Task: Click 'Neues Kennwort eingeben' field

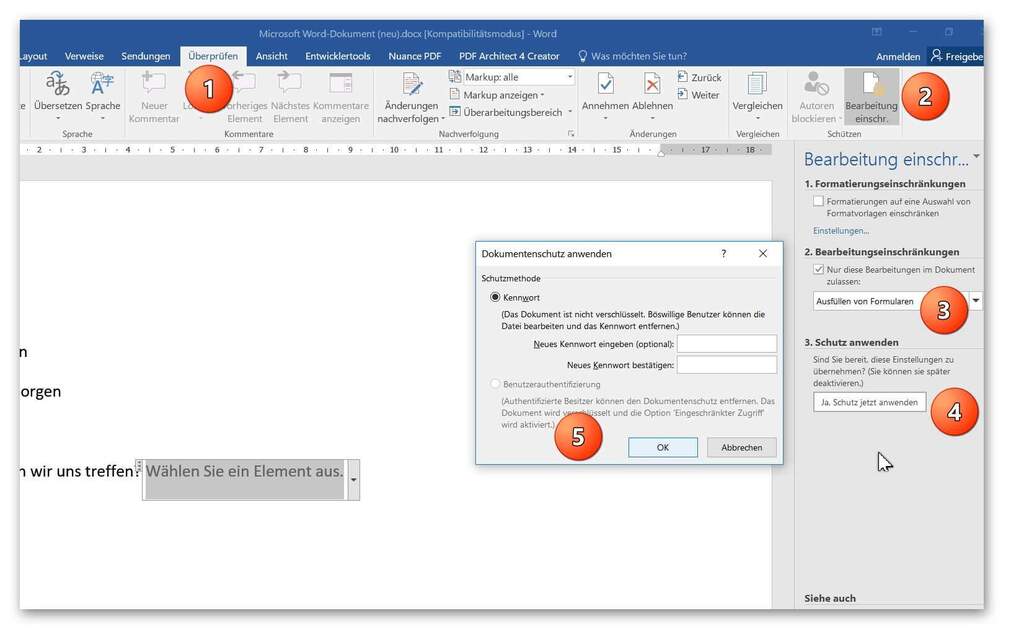Action: [727, 344]
